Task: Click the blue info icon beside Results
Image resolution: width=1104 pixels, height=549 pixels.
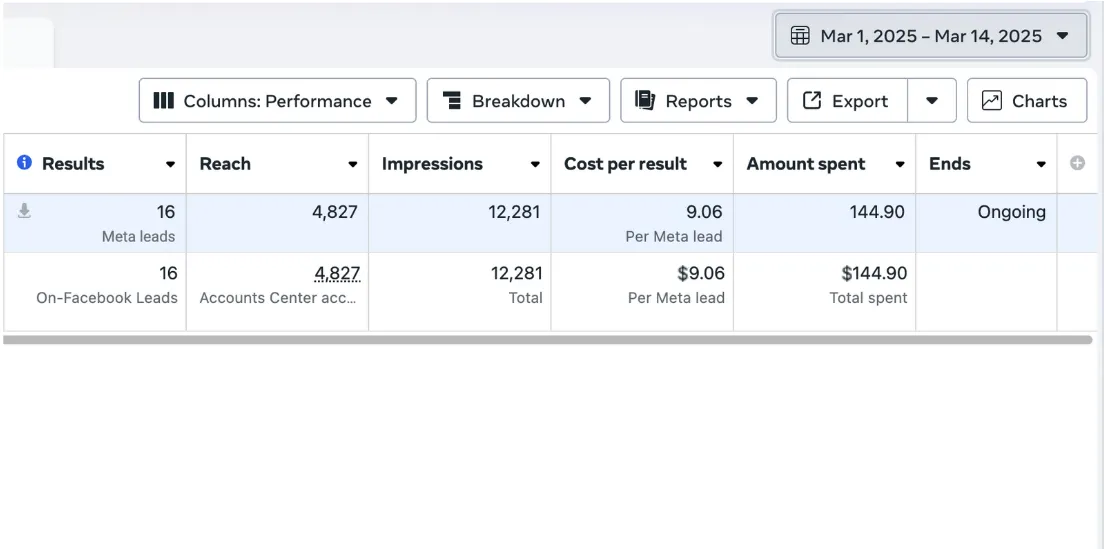Action: click(x=24, y=163)
